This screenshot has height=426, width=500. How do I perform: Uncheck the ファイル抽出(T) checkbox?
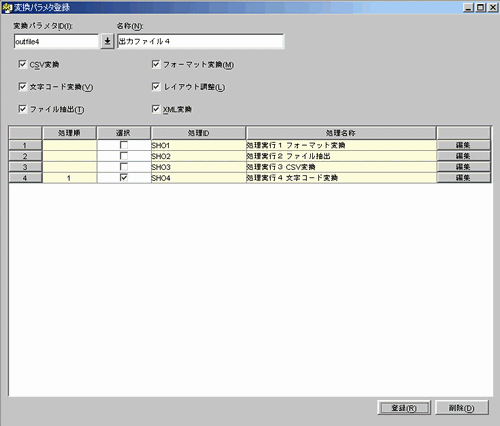pyautogui.click(x=22, y=109)
